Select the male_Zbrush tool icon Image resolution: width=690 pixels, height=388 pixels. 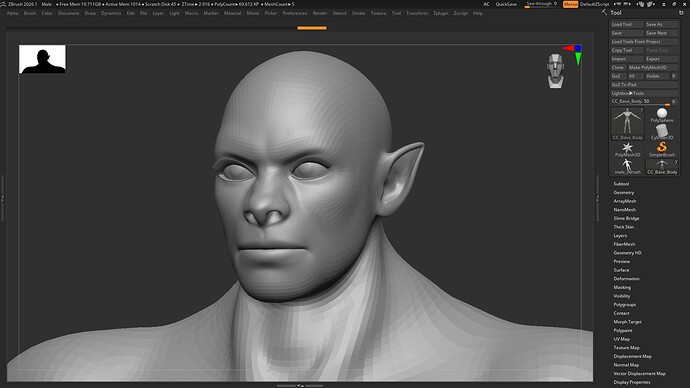[x=627, y=167]
